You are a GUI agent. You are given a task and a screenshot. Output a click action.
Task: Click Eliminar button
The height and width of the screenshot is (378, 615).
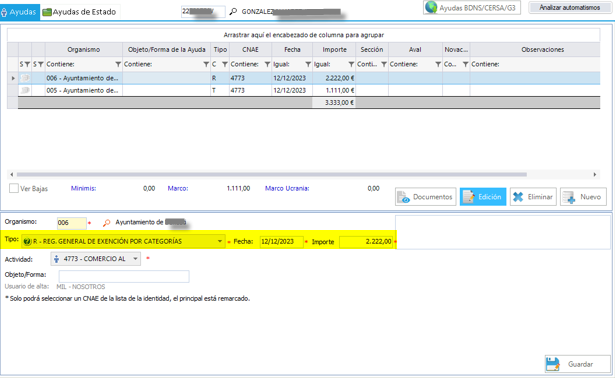(x=533, y=197)
